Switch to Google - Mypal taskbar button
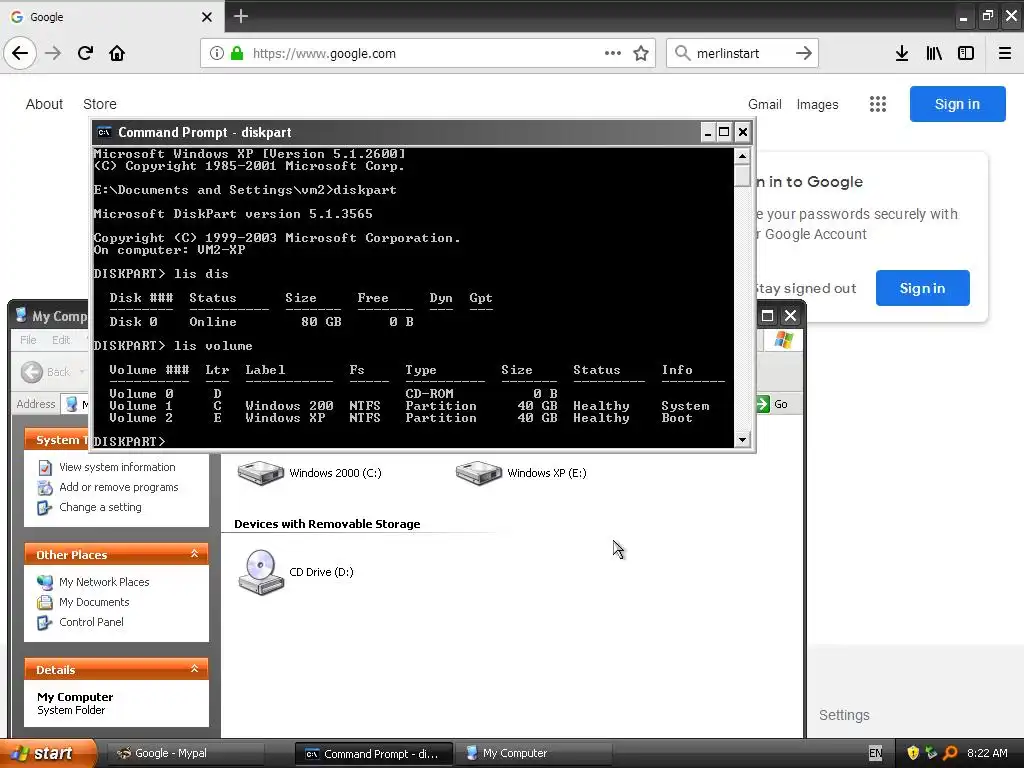Viewport: 1024px width, 768px height. pyautogui.click(x=185, y=753)
